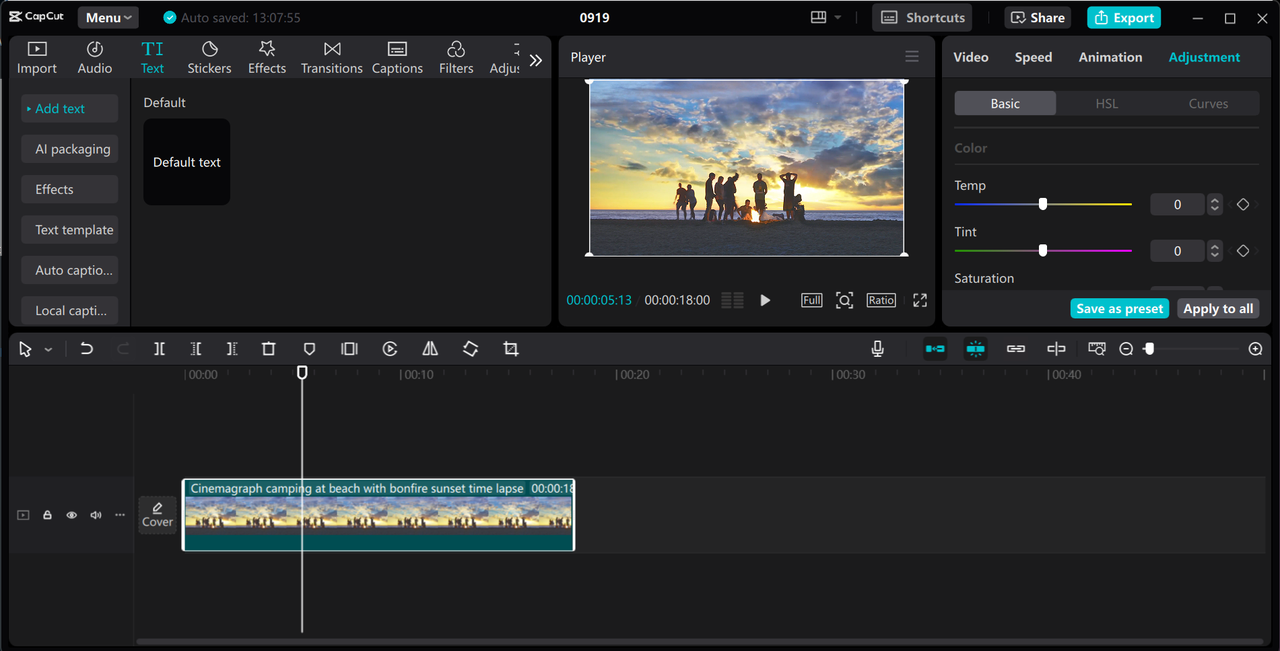Open the Transitions tab
This screenshot has height=651, width=1280.
(332, 58)
